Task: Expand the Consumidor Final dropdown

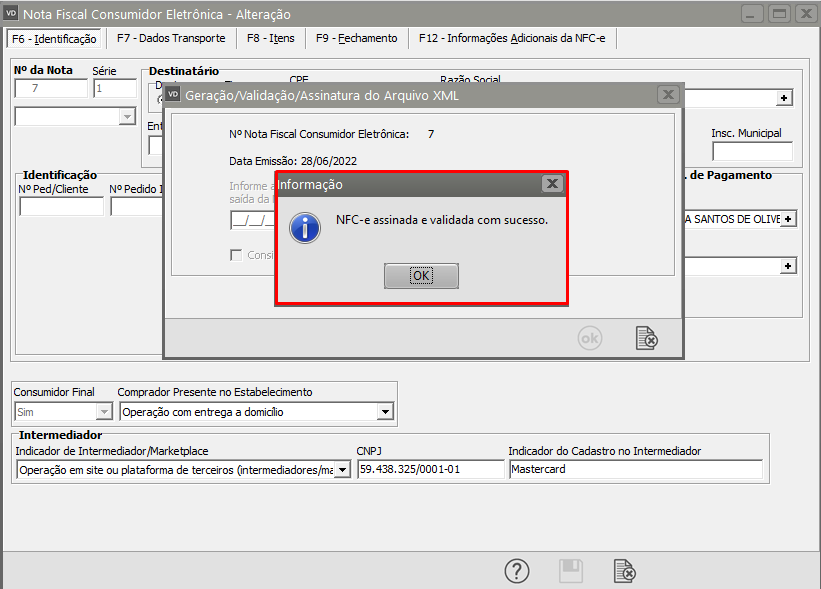Action: click(x=104, y=412)
